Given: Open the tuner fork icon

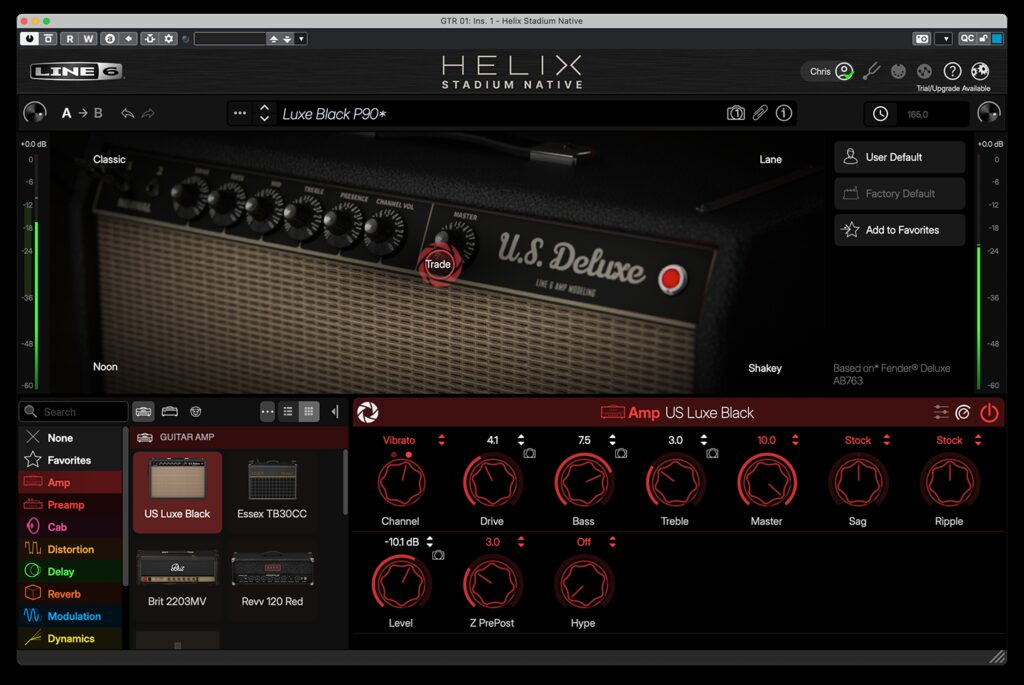Looking at the screenshot, I should (871, 71).
